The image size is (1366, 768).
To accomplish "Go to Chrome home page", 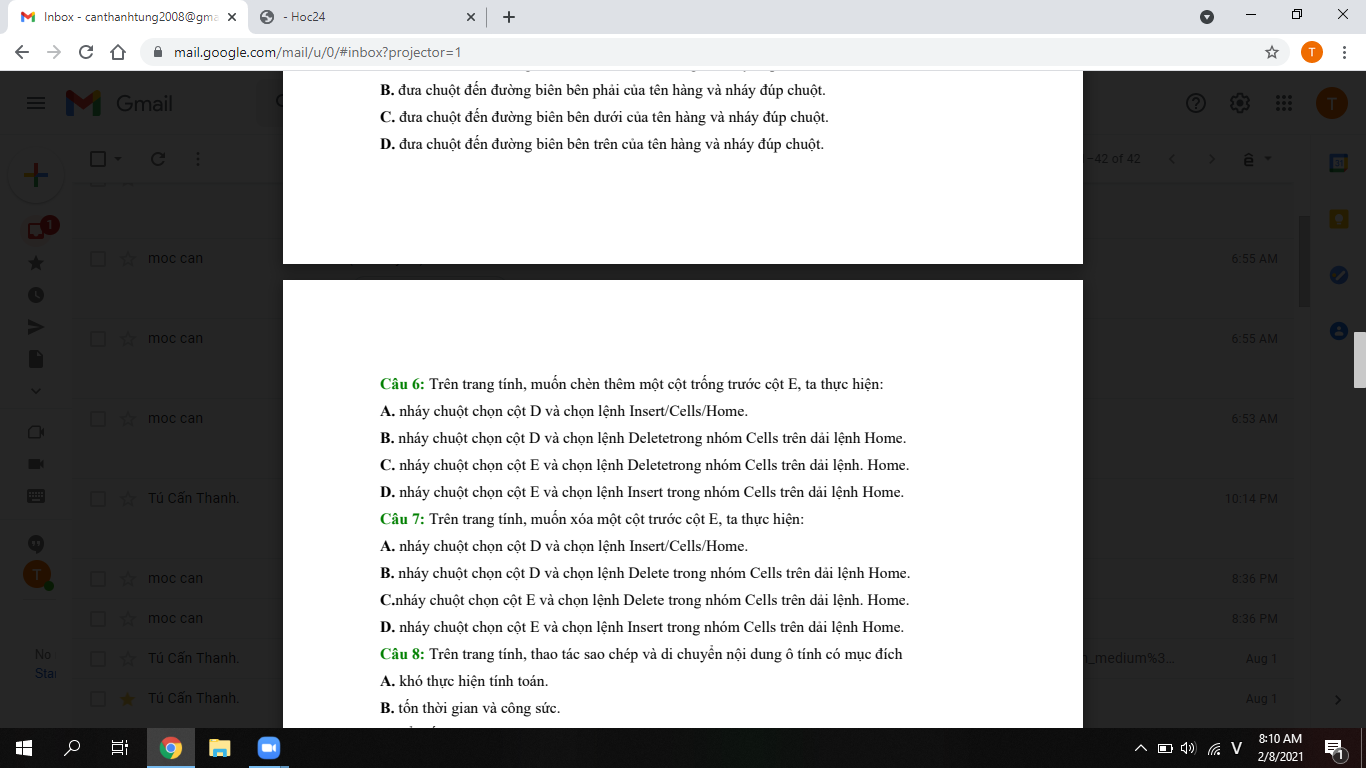I will (x=118, y=52).
